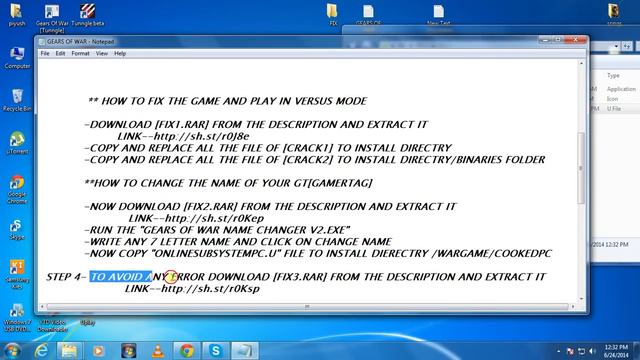The width and height of the screenshot is (640, 360).
Task: Click the Notepad horizontal scrollbar thumb
Action: pyautogui.click(x=307, y=306)
